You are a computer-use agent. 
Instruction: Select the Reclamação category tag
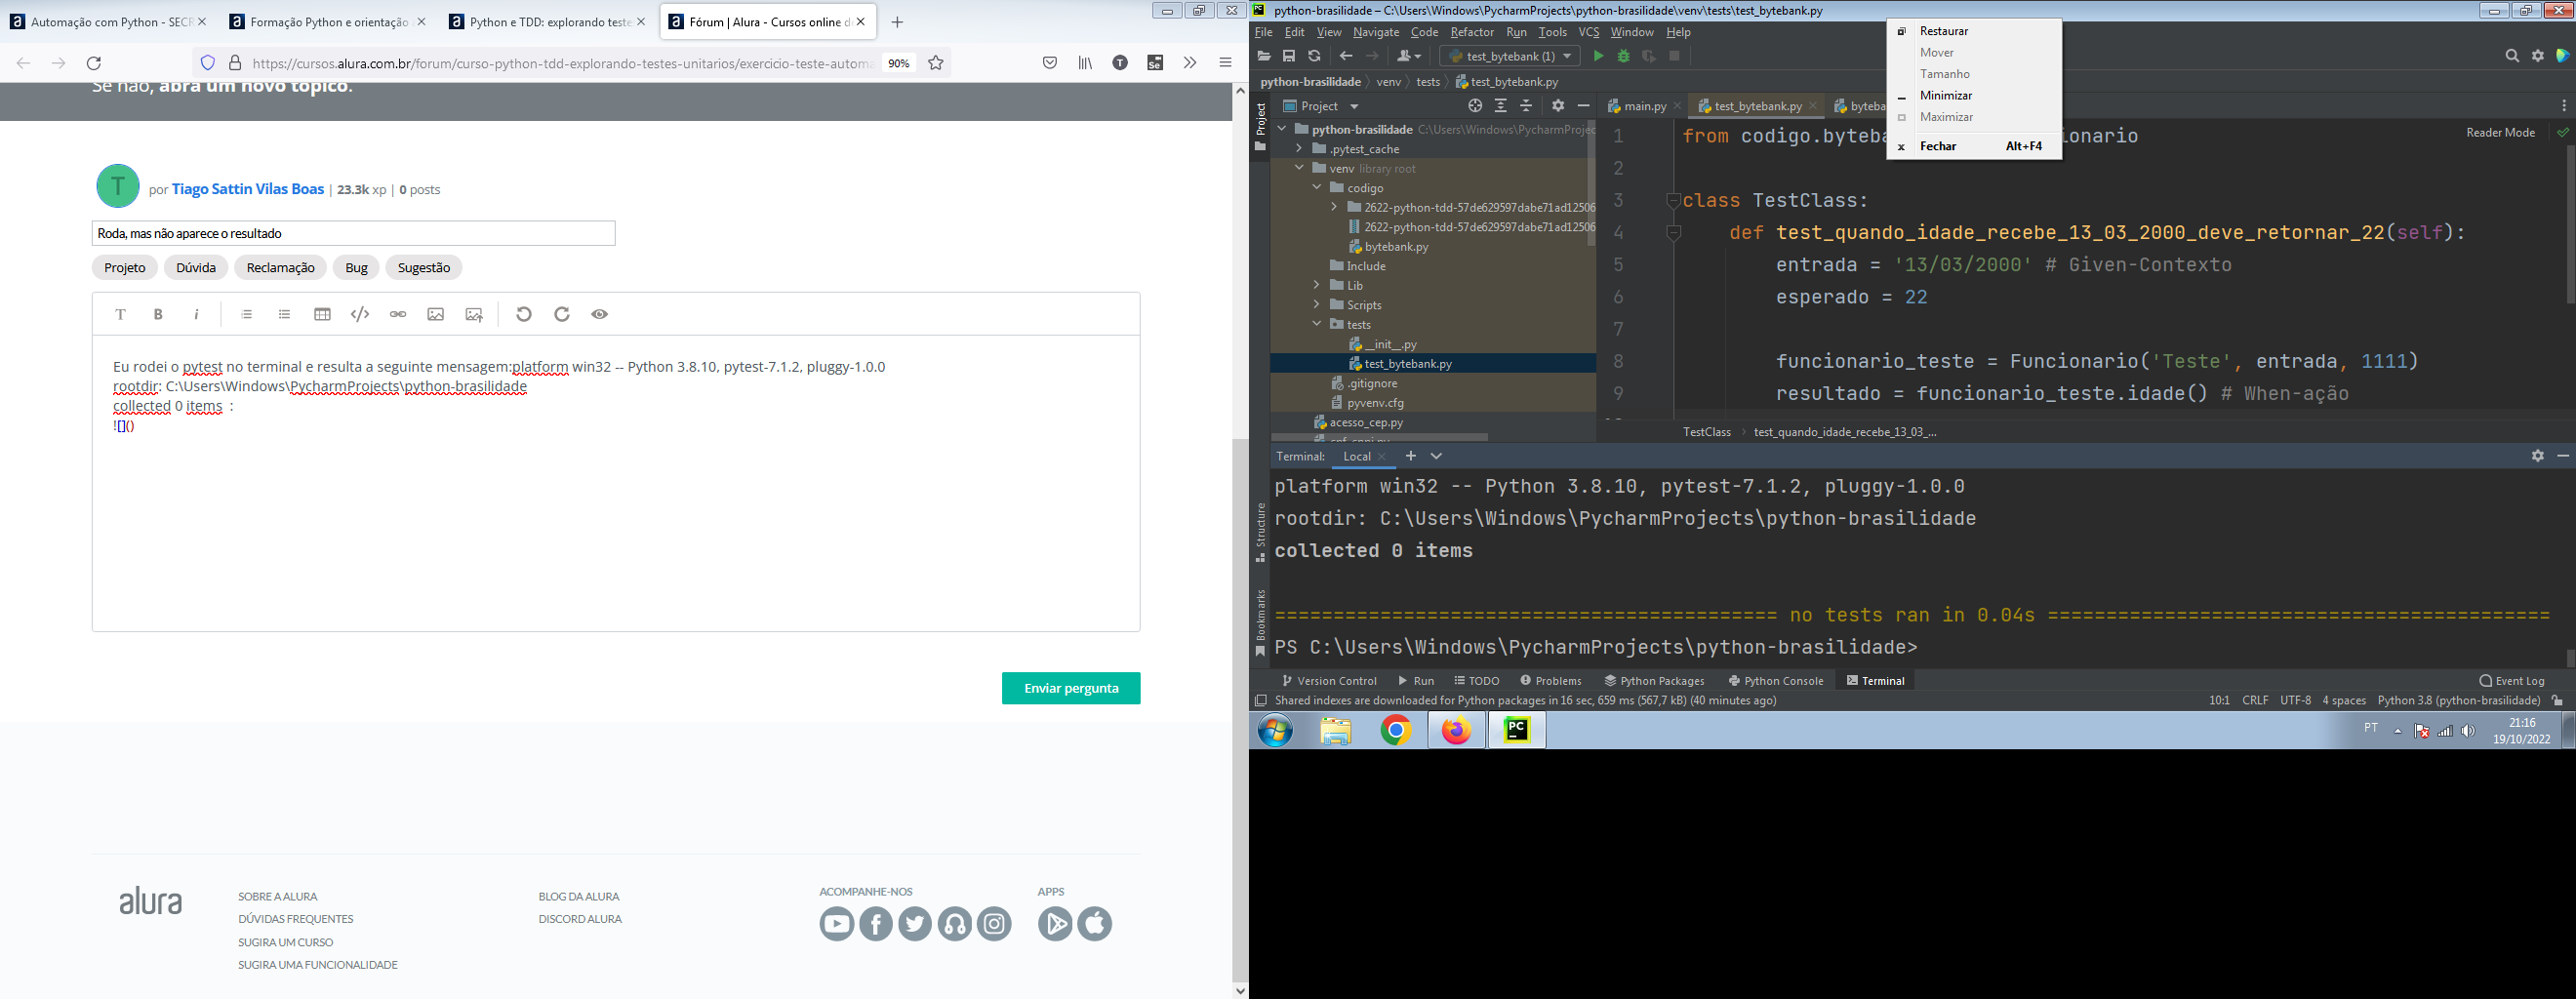coord(281,267)
